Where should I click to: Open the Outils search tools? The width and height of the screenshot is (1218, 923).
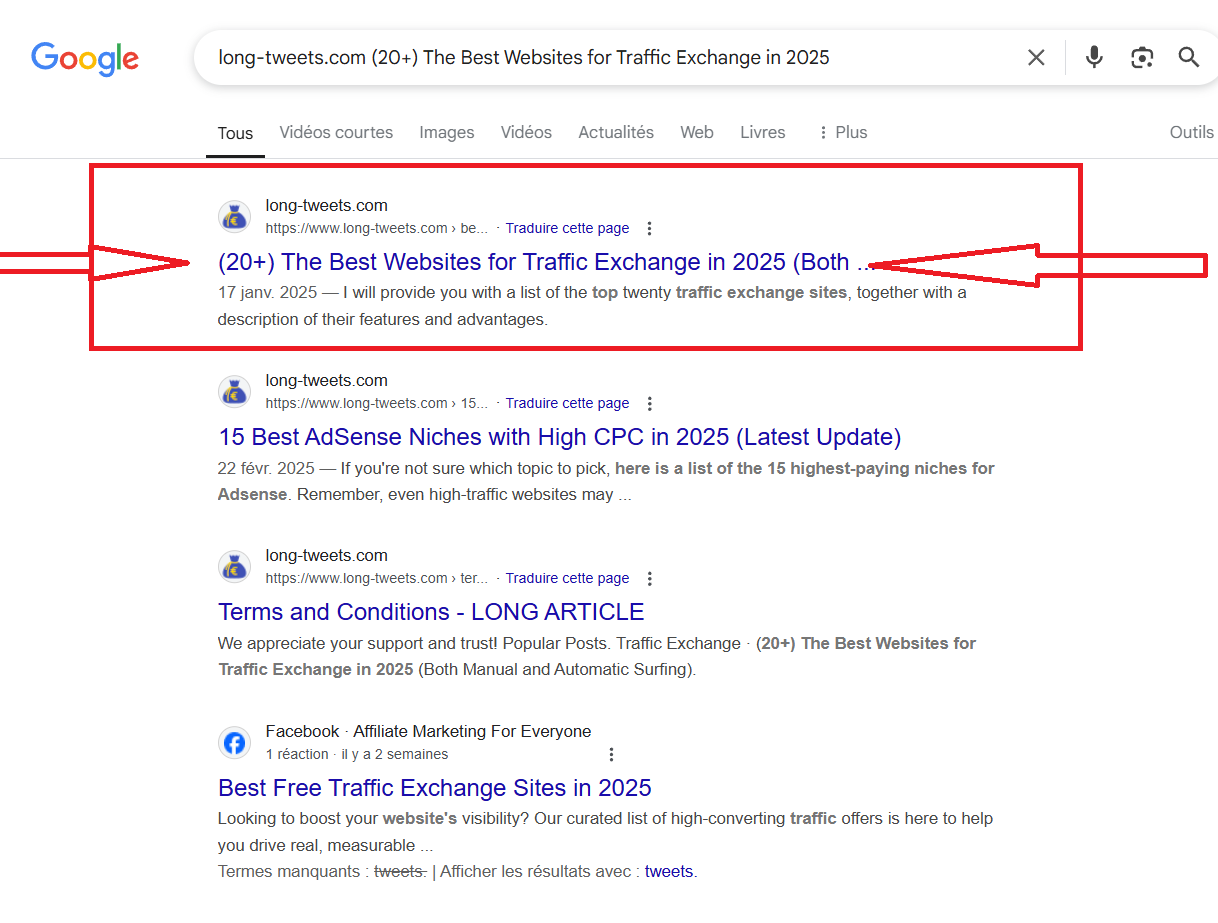click(x=1192, y=132)
